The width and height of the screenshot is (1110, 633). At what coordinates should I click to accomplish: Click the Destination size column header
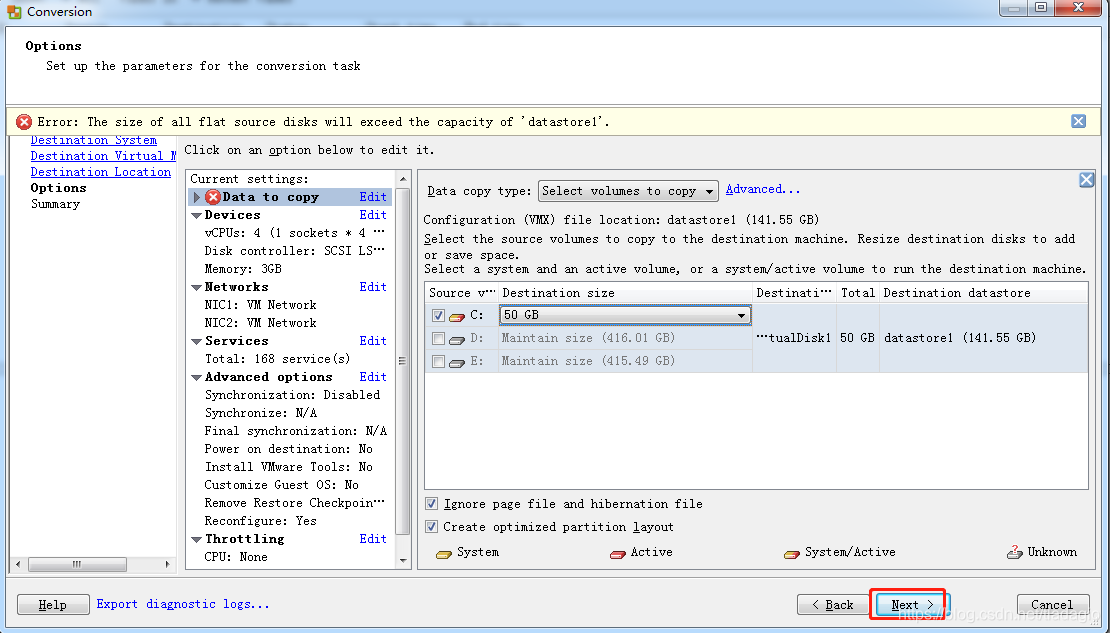625,293
